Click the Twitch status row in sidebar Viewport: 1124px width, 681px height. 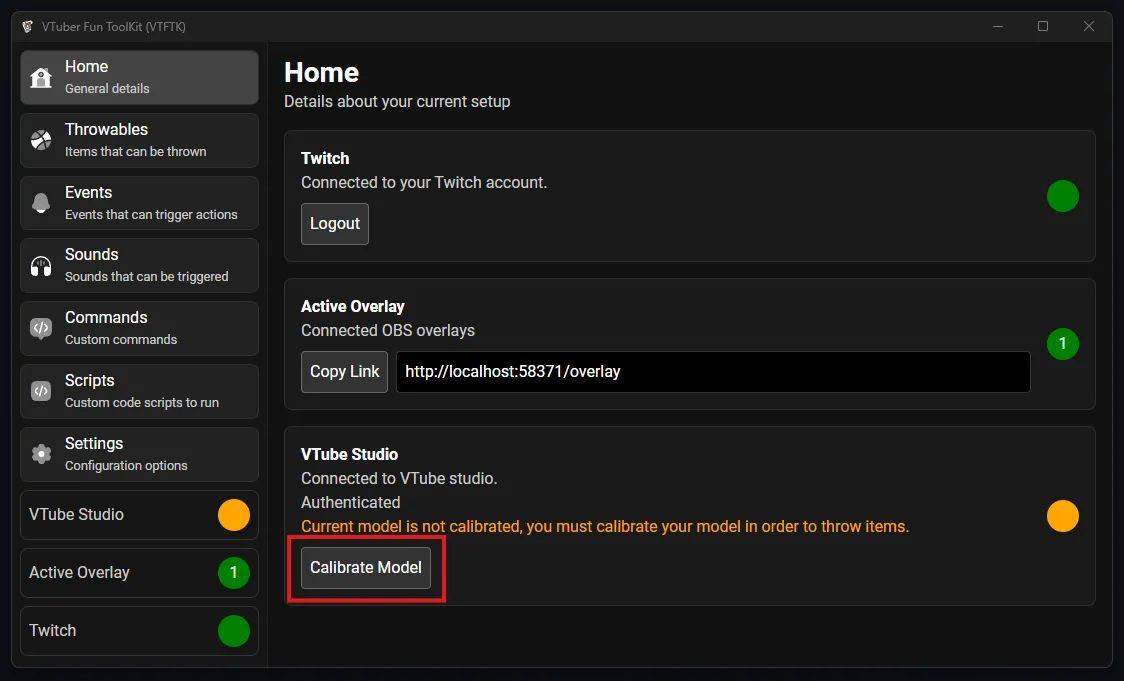click(x=139, y=631)
